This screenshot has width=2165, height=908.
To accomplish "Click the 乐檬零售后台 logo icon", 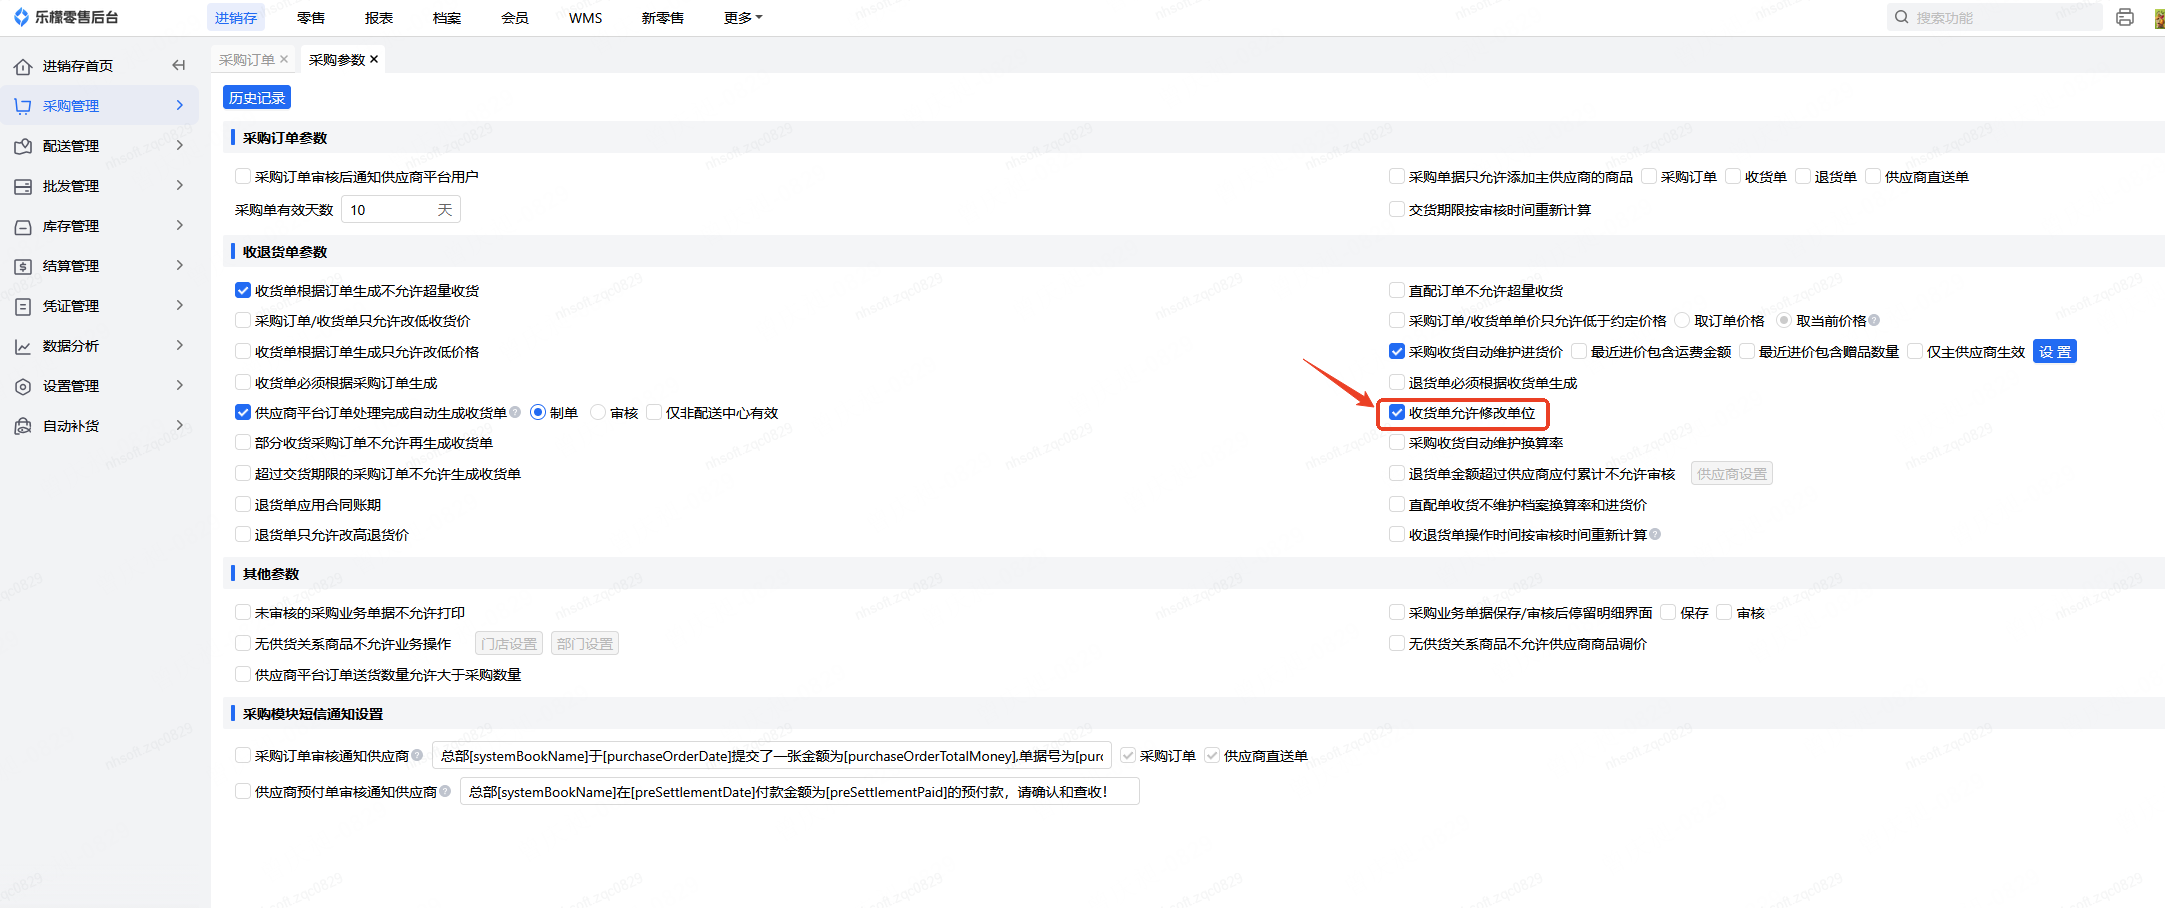I will pyautogui.click(x=21, y=17).
